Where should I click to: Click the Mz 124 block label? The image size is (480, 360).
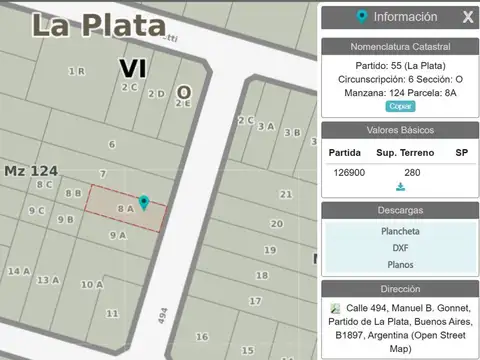(x=31, y=171)
